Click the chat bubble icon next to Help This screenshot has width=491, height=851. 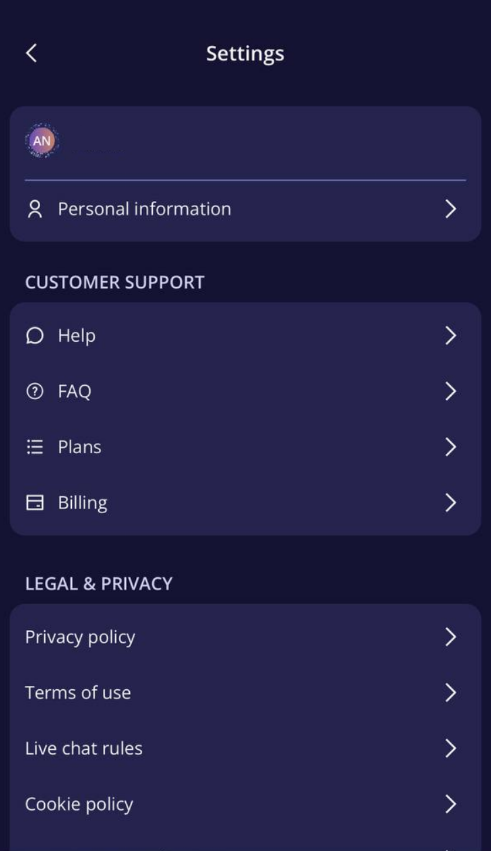coord(35,336)
